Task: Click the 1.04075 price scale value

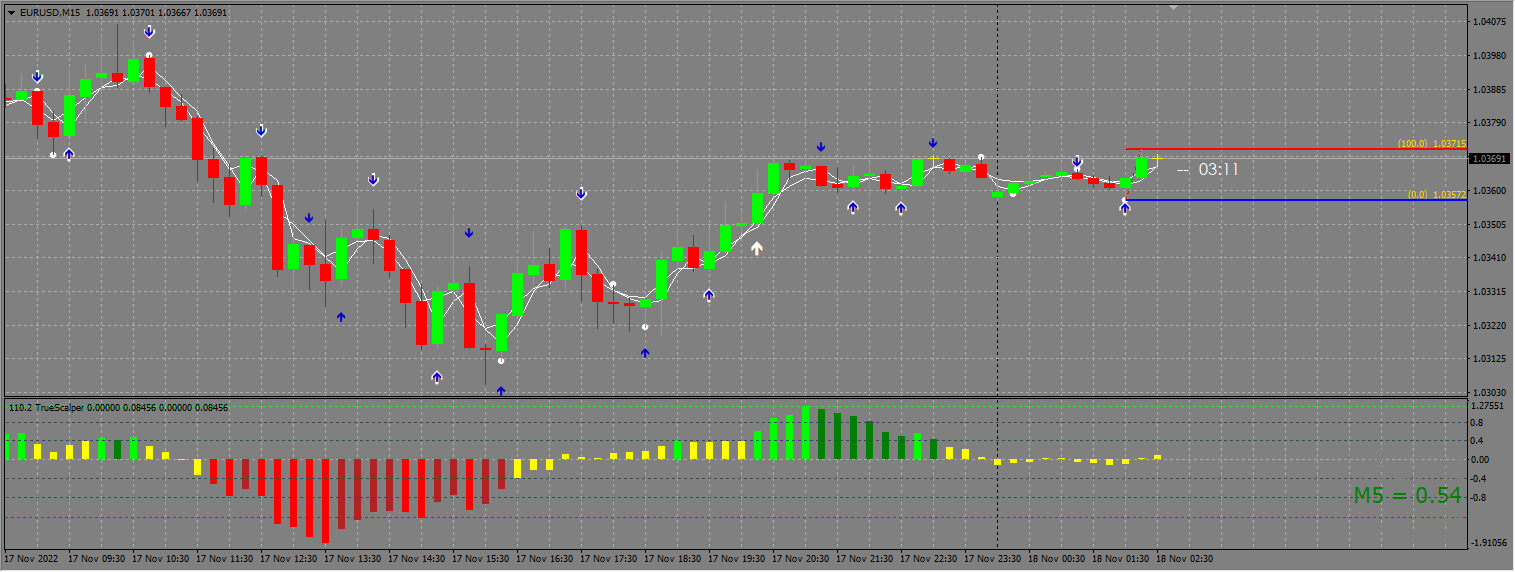Action: (x=1490, y=21)
